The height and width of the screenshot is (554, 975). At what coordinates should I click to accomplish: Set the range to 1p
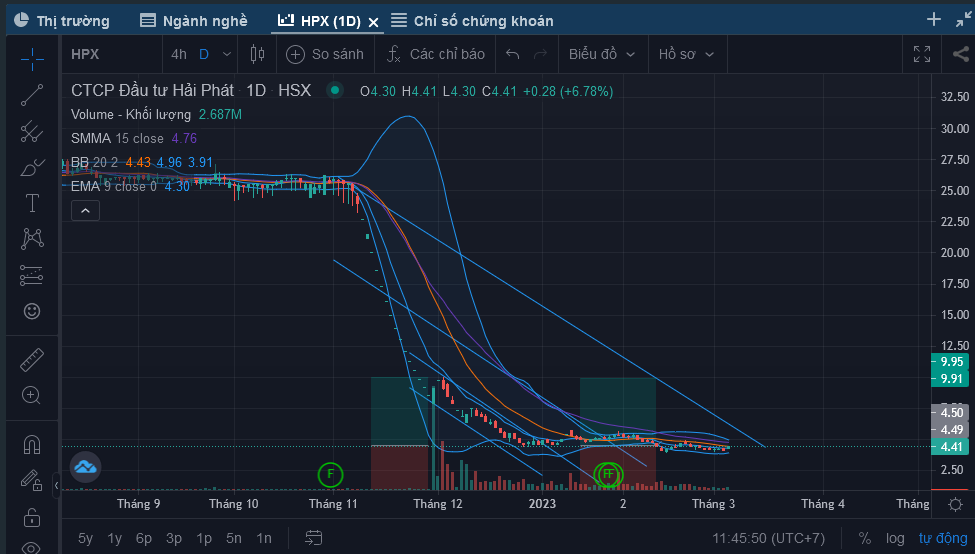pos(204,538)
